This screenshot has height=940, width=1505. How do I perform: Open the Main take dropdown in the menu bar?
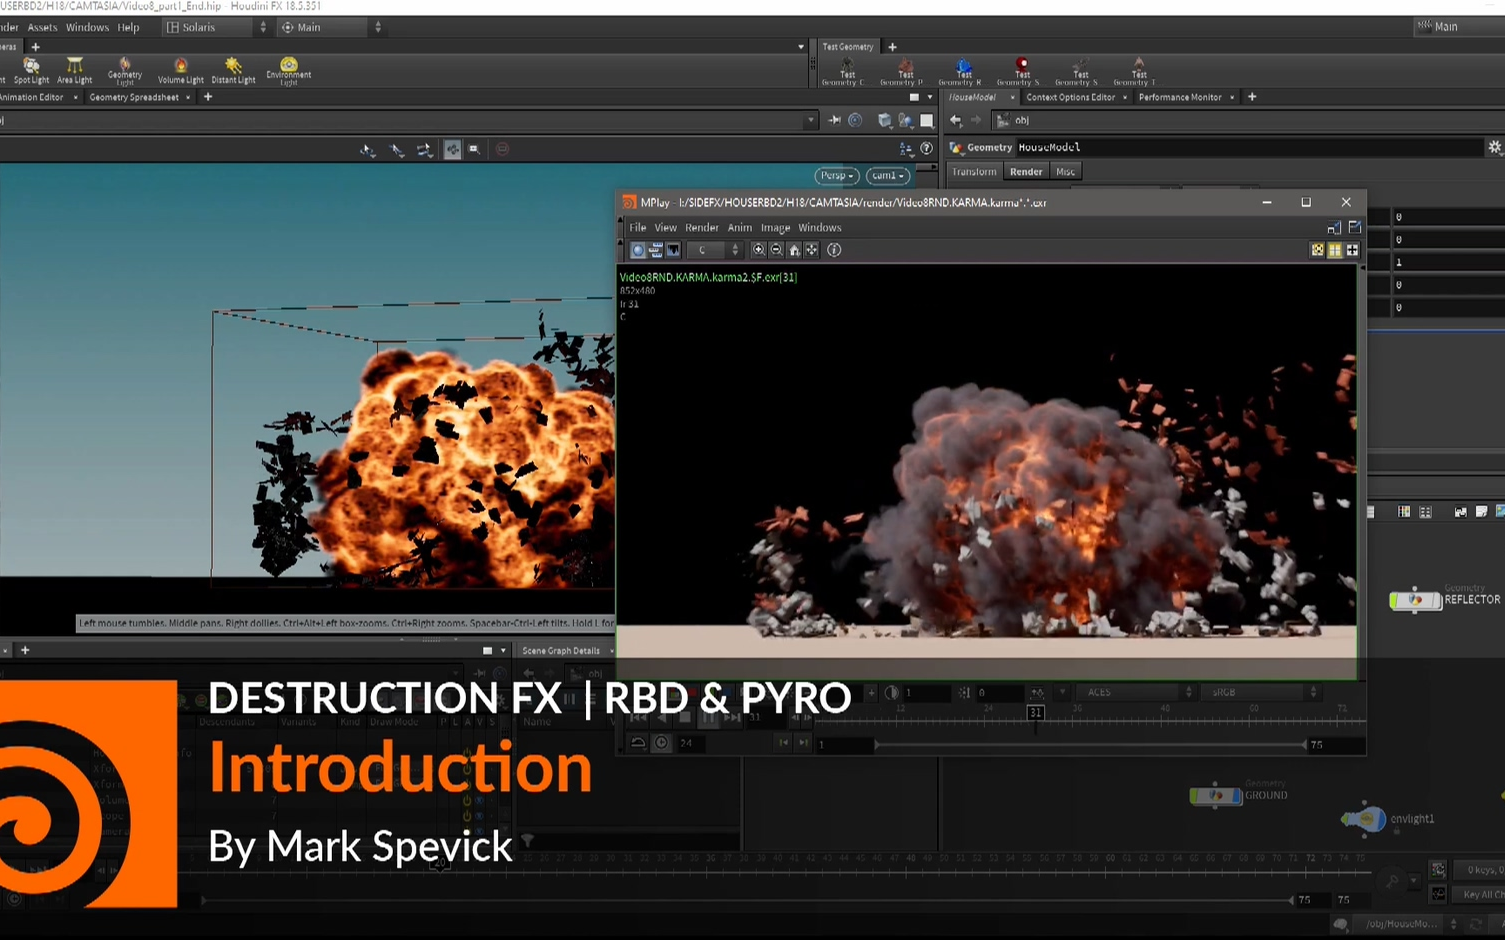coord(331,27)
